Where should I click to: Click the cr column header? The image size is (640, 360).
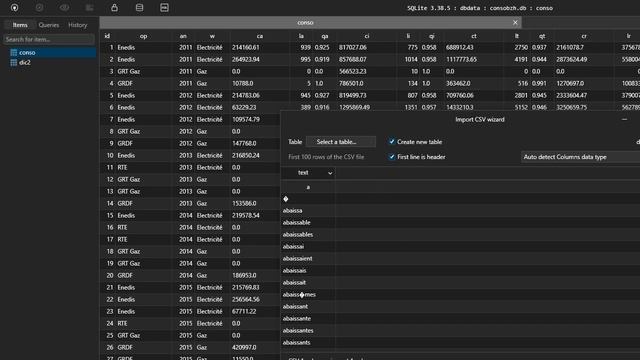(x=584, y=36)
